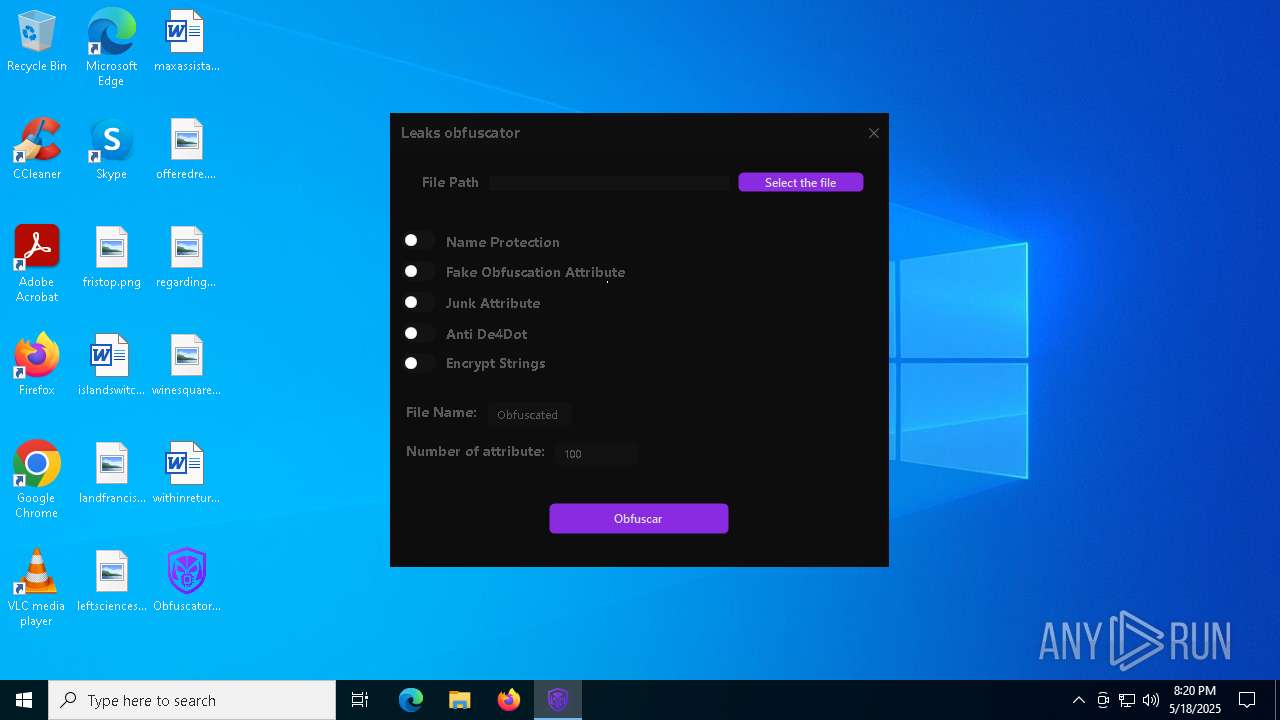Focus the Number of attribute field
This screenshot has height=720, width=1280.
tap(596, 453)
